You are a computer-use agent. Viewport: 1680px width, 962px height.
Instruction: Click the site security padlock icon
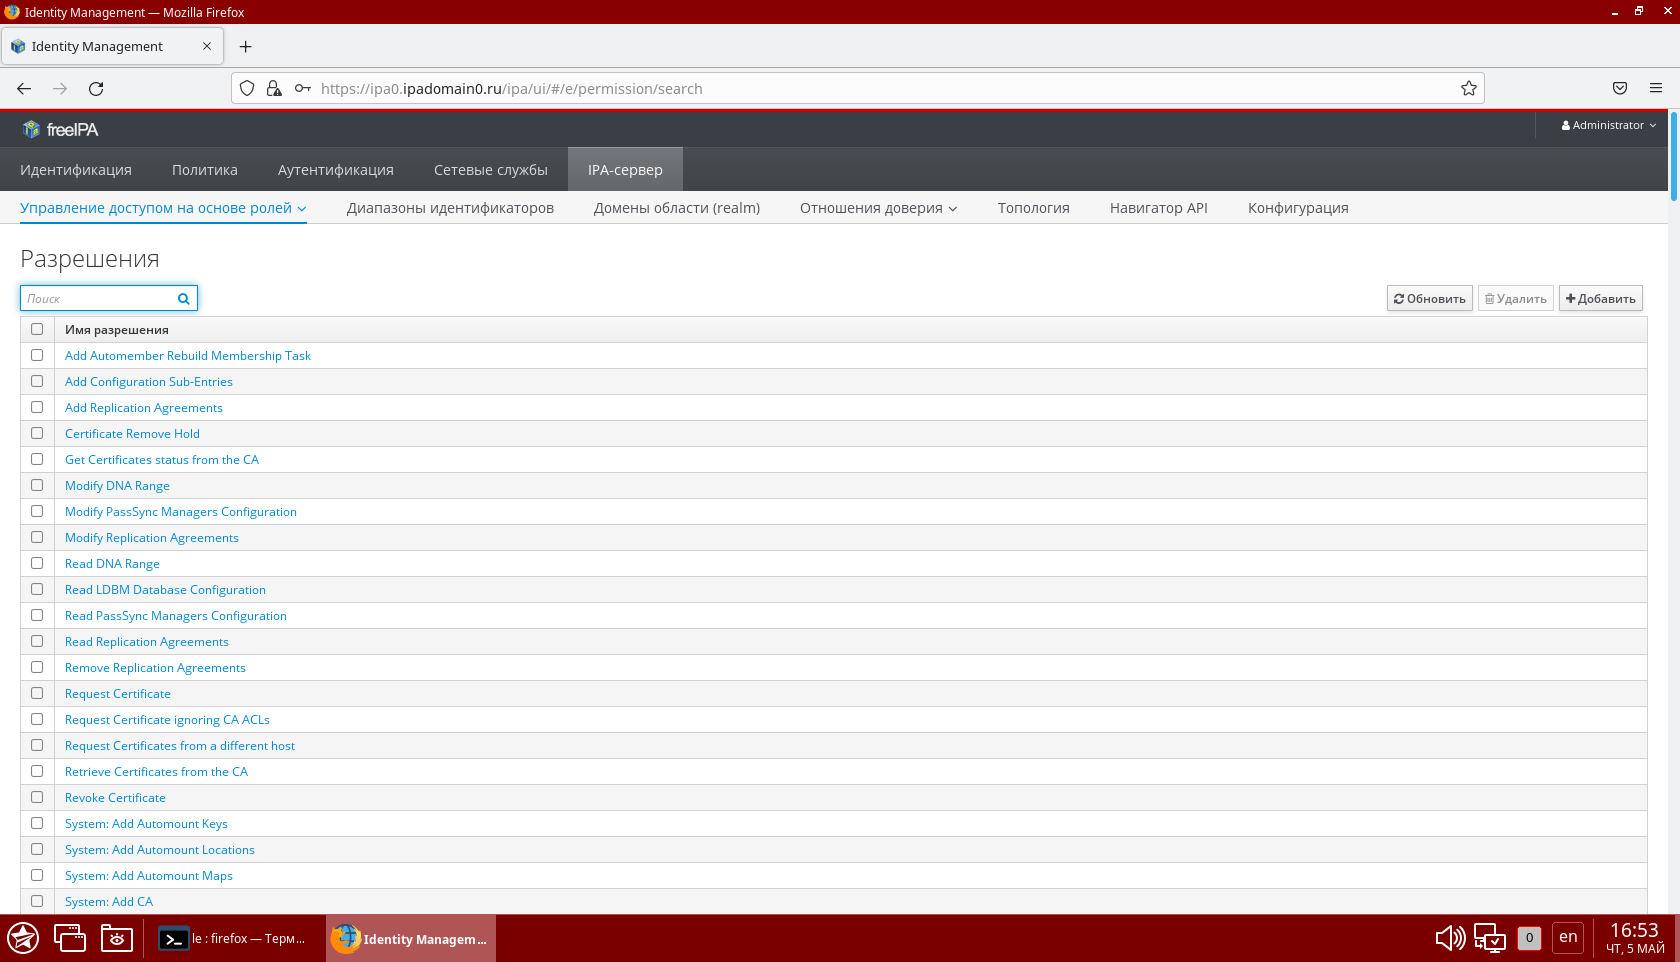(x=274, y=89)
